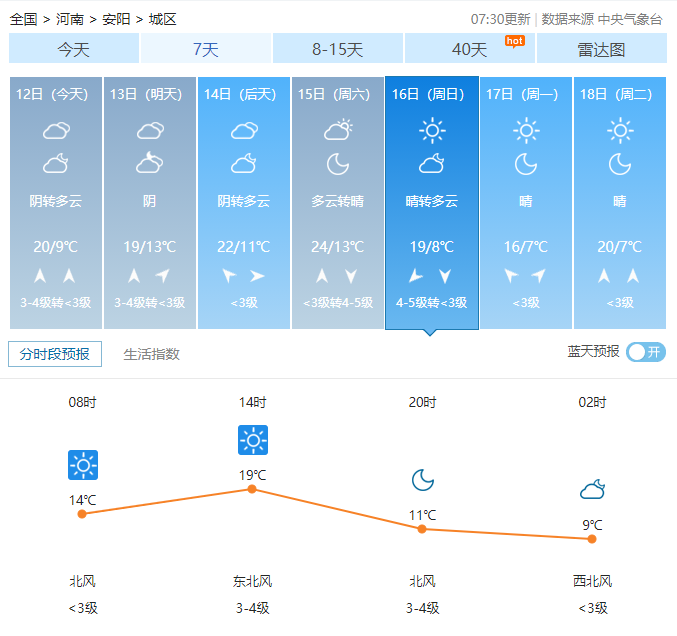The height and width of the screenshot is (636, 677).
Task: Open 安阳 breadcrumb link
Action: (x=116, y=19)
